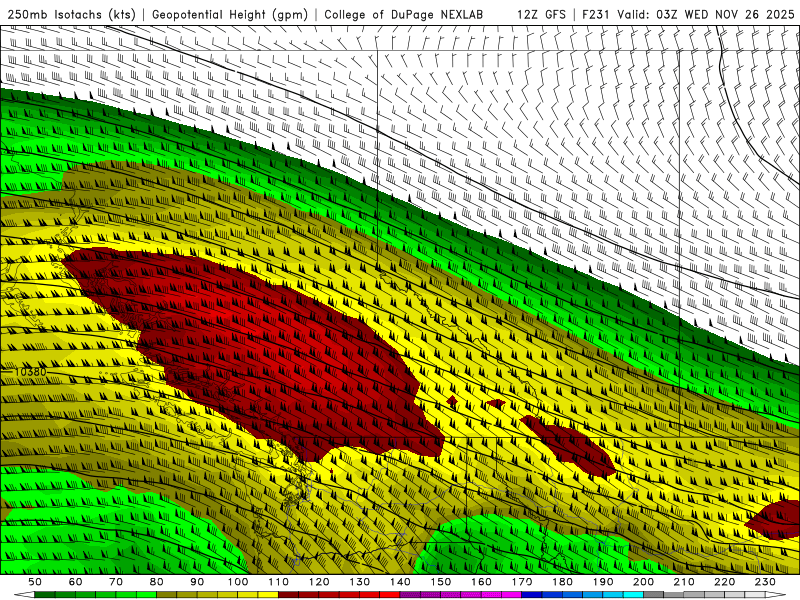The width and height of the screenshot is (800, 600).
Task: Click the '90' legend value
Action: pos(197,582)
